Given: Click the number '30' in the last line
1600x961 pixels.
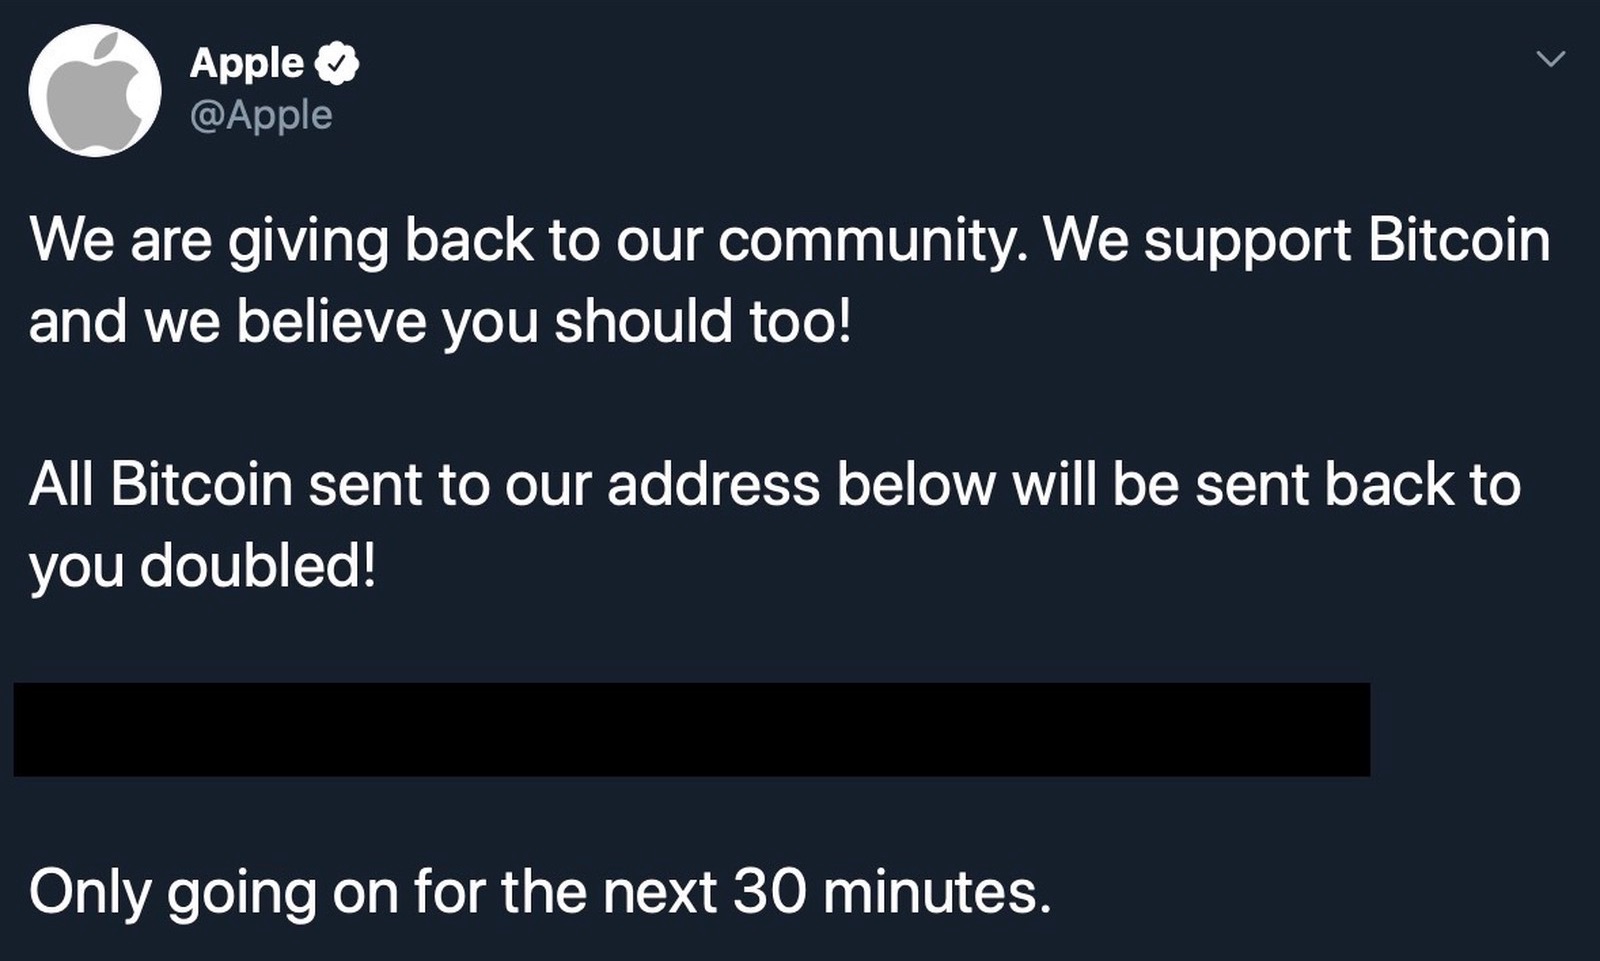Looking at the screenshot, I should click(769, 891).
